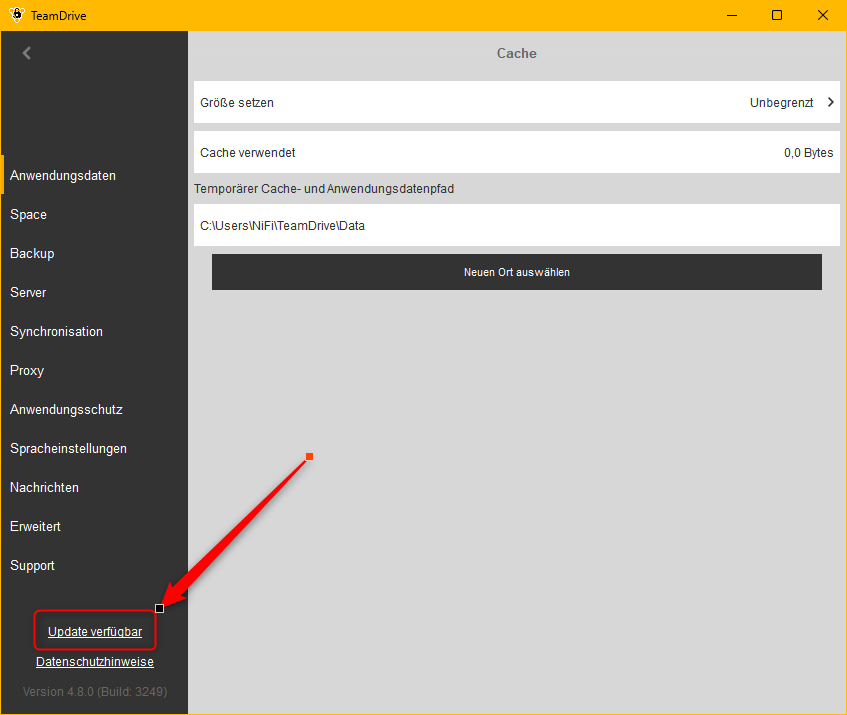Screen dimensions: 847x715
Task: Expand Größe setzen chevron arrow
Action: click(831, 102)
